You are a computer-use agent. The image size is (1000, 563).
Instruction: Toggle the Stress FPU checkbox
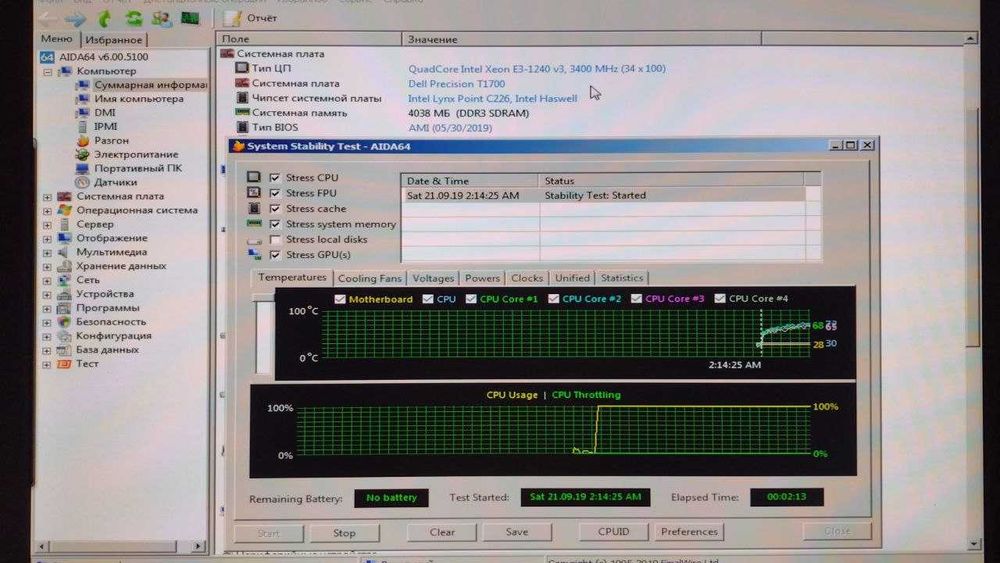tap(275, 193)
